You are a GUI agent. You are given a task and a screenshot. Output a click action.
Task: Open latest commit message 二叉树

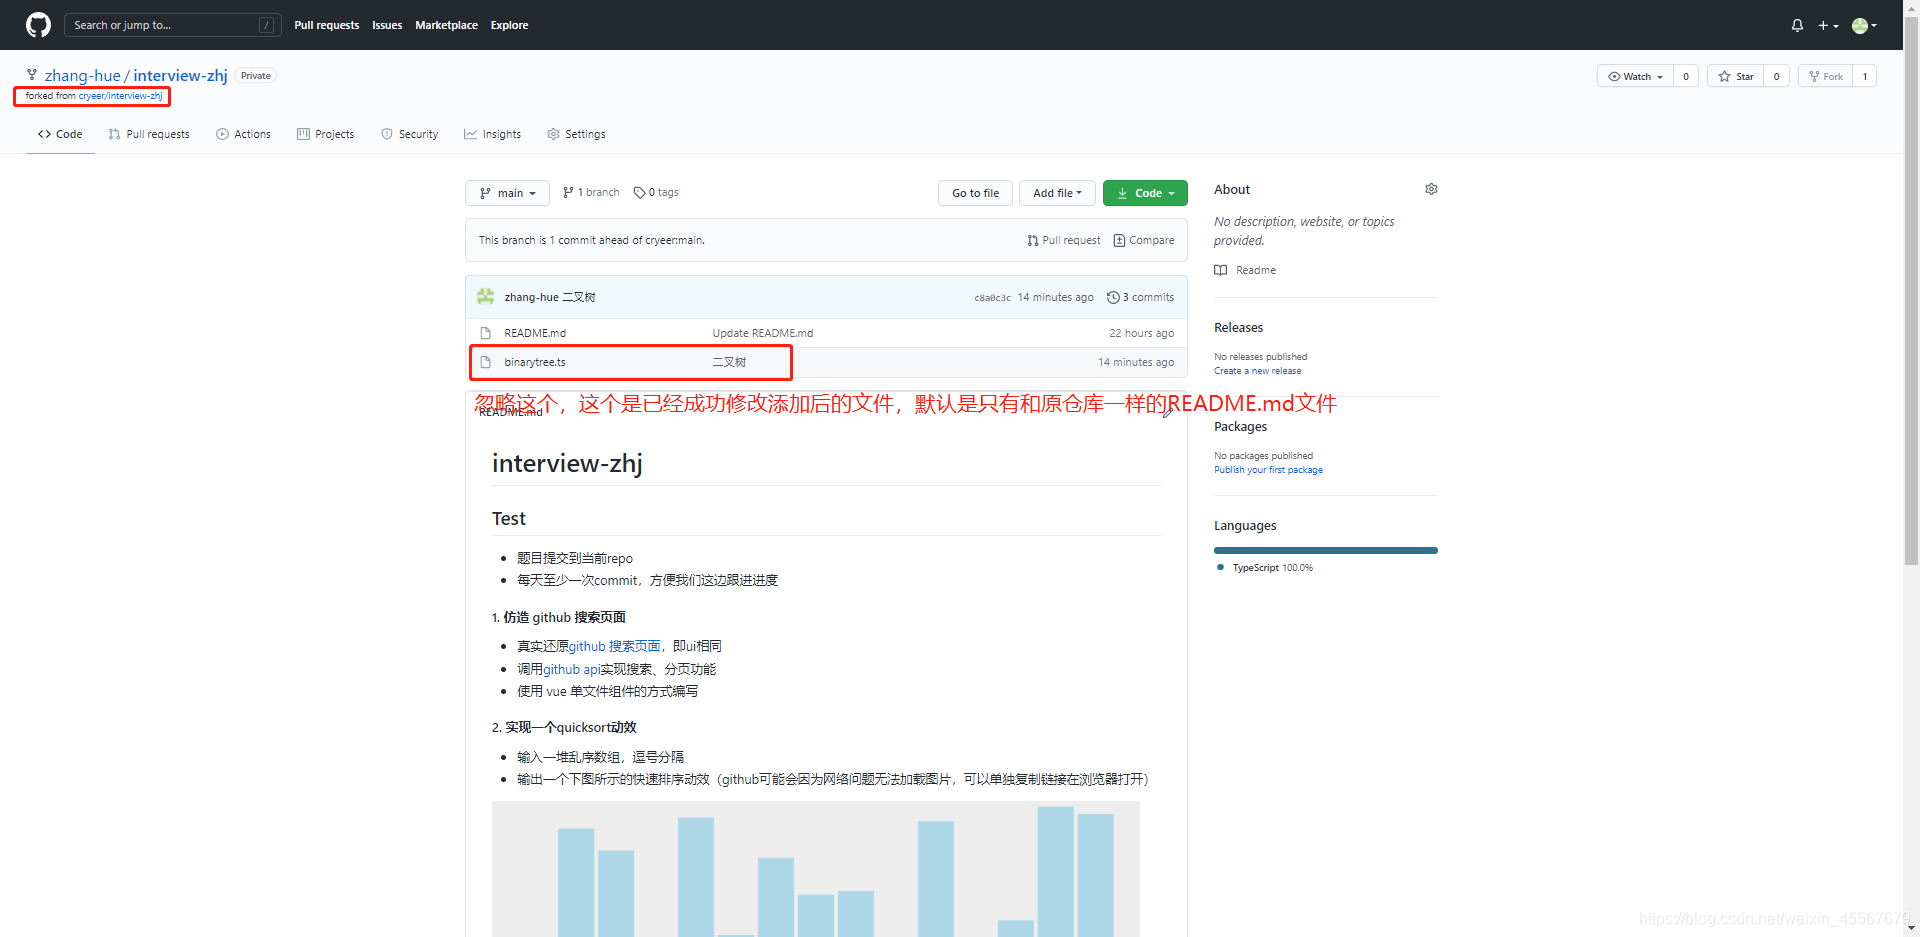click(579, 297)
